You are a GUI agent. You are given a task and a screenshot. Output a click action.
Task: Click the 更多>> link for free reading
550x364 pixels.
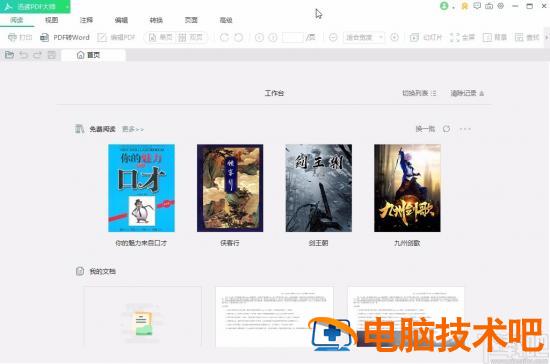click(x=133, y=129)
